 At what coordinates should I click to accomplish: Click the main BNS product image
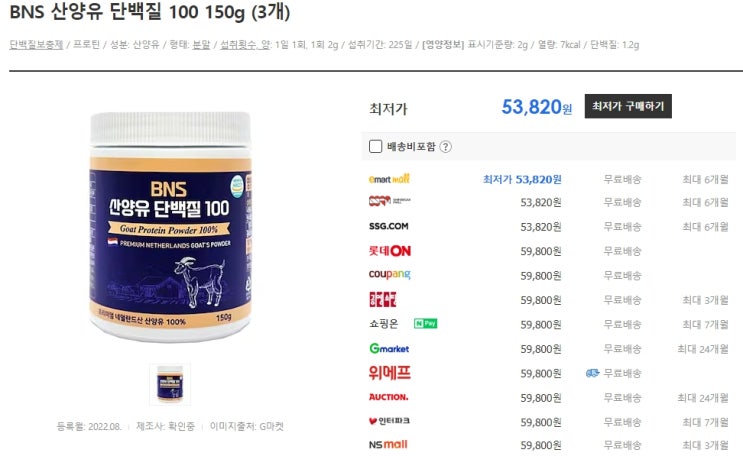click(170, 227)
